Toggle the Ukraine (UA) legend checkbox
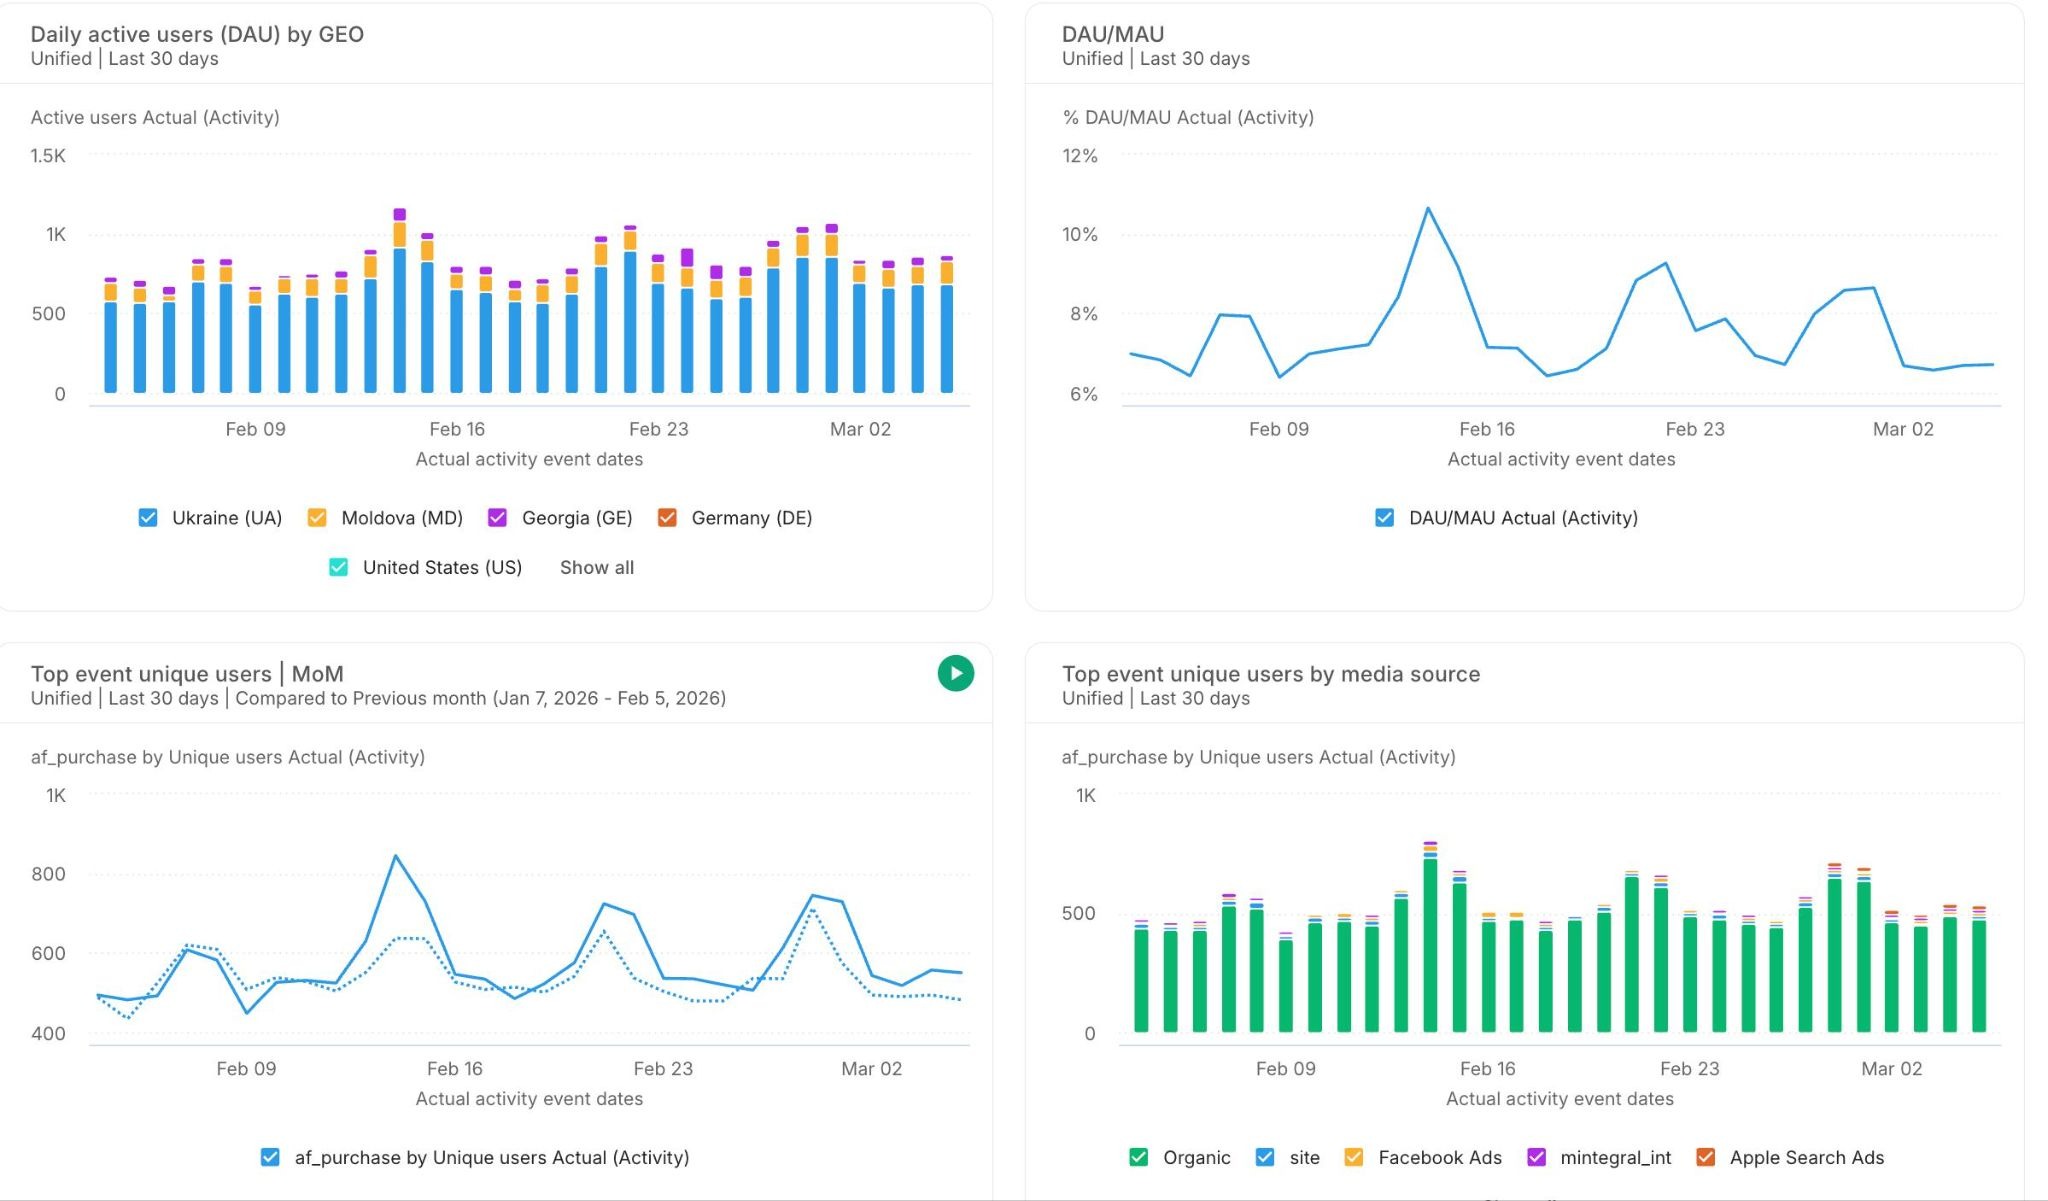Screen dimensions: 2048x1201 point(147,518)
